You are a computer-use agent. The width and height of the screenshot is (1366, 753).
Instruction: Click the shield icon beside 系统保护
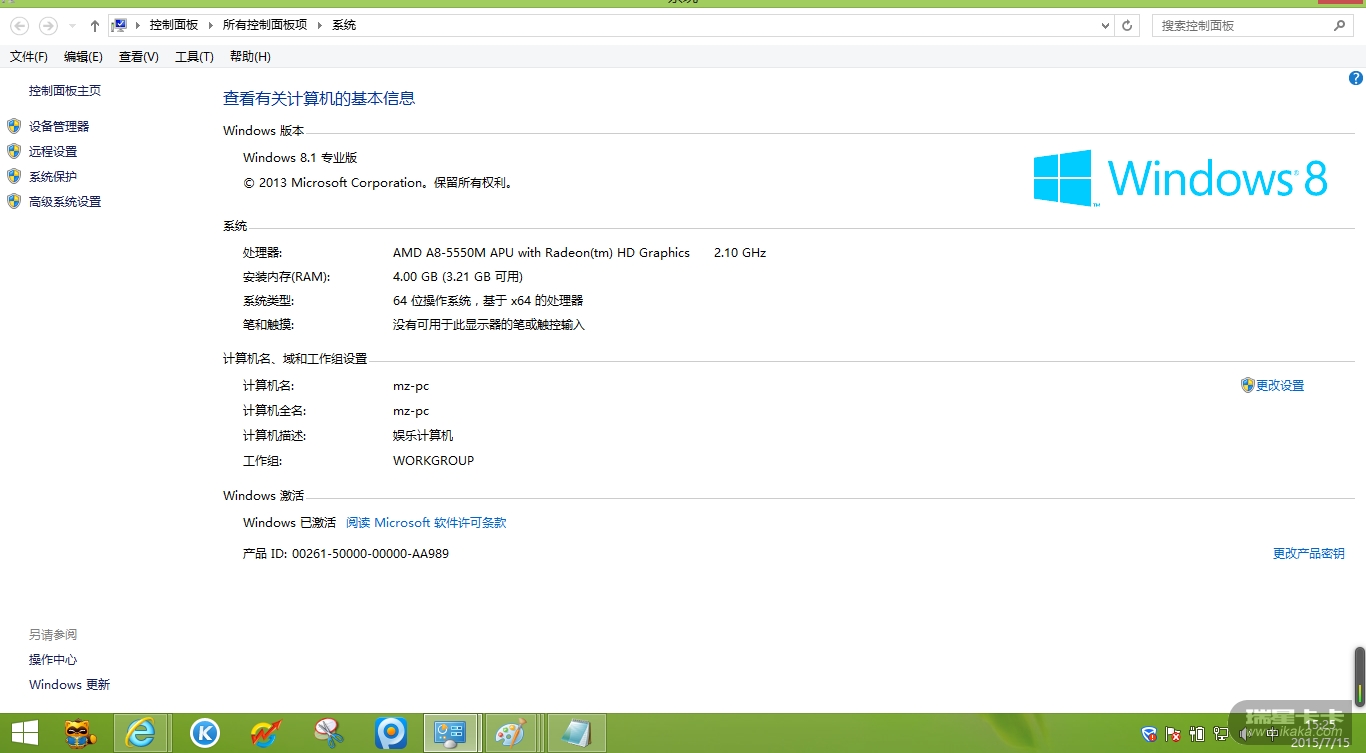[14, 176]
